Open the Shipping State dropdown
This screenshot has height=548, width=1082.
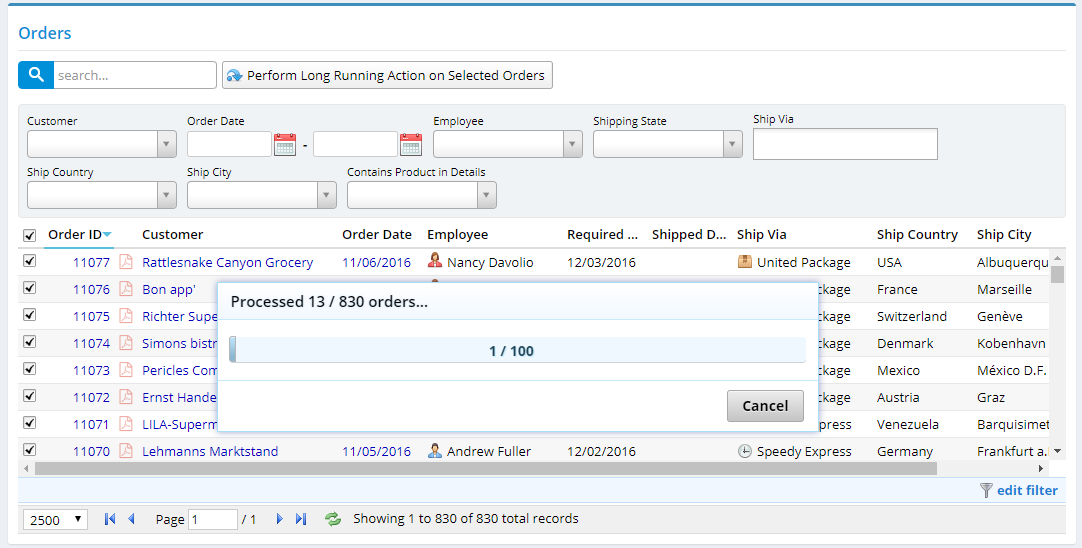[733, 145]
